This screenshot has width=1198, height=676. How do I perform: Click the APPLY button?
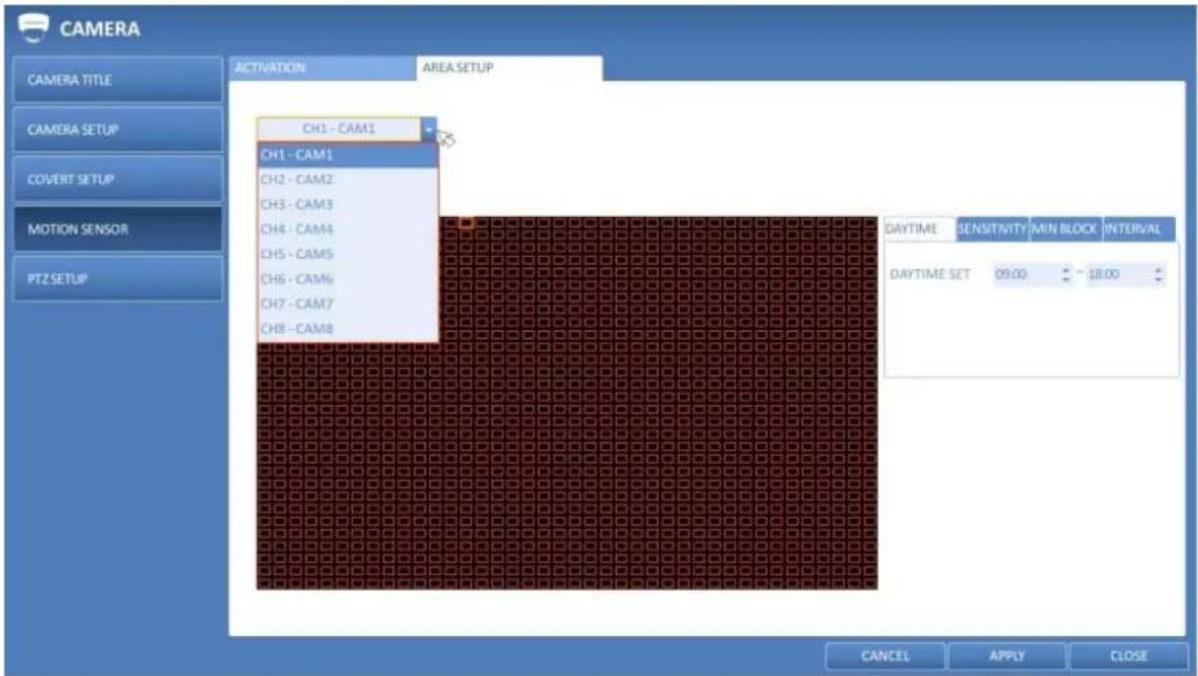coord(1007,655)
